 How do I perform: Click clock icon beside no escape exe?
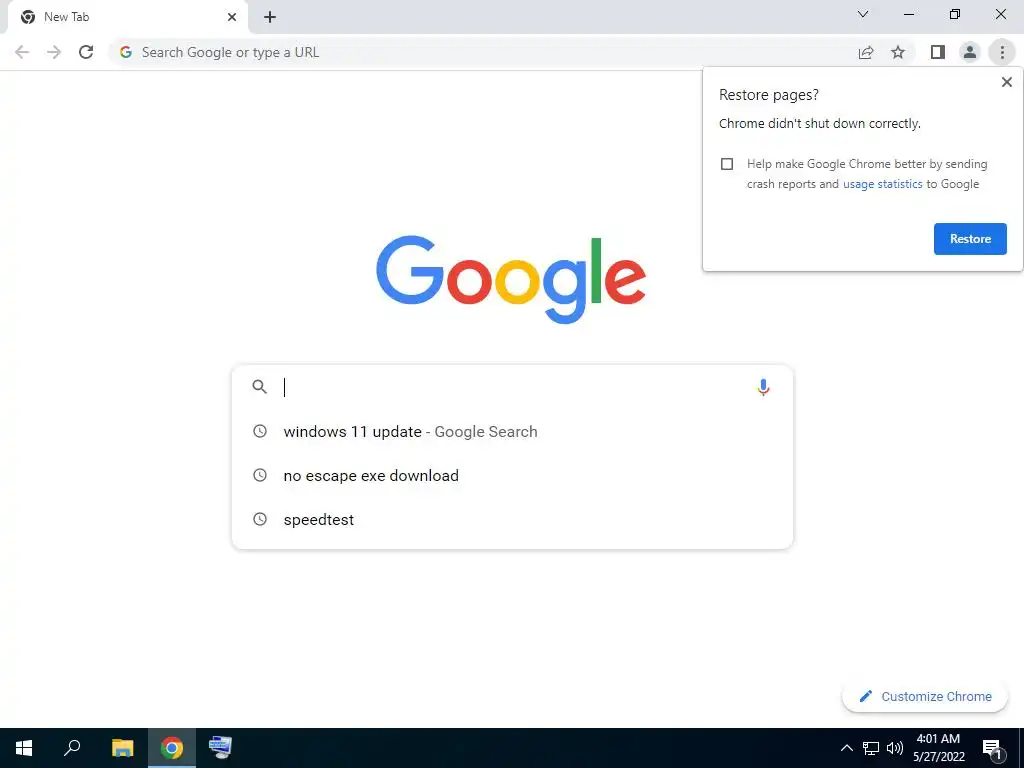pyautogui.click(x=260, y=475)
